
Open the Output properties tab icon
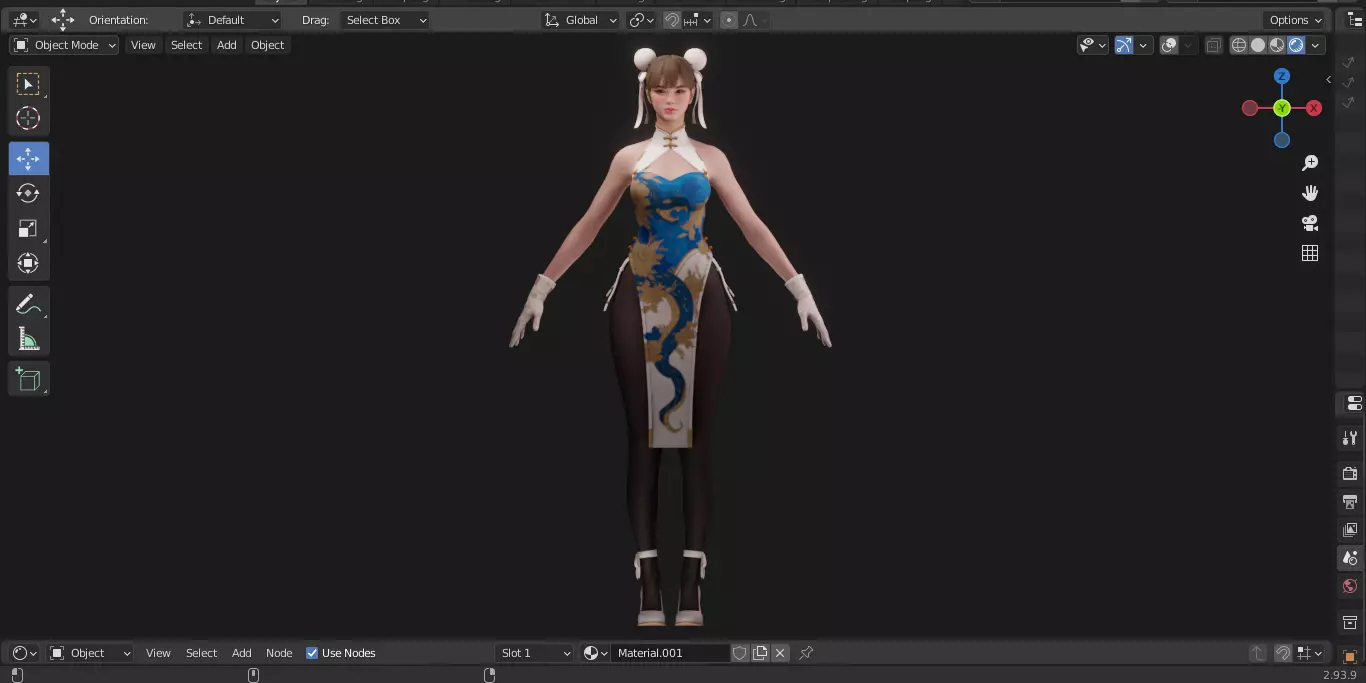[x=1350, y=501]
